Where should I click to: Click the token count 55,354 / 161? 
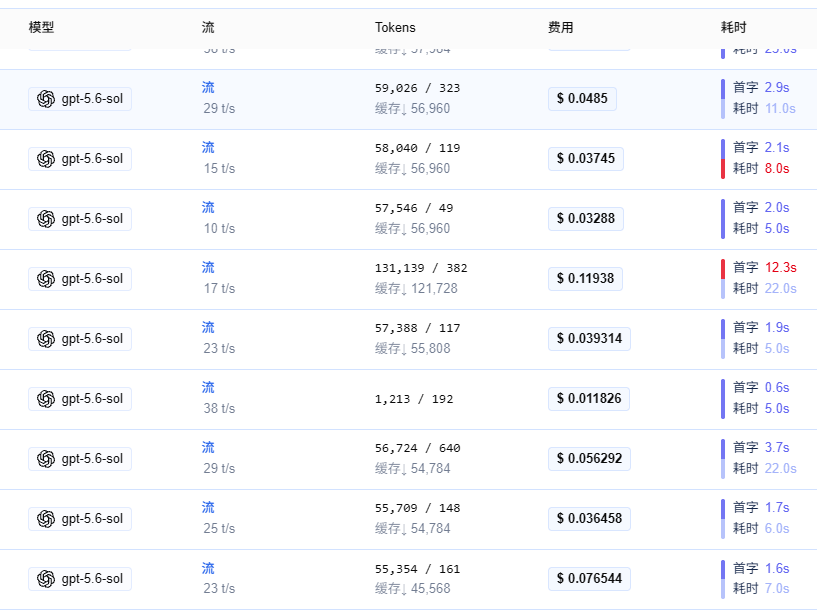[x=417, y=569]
